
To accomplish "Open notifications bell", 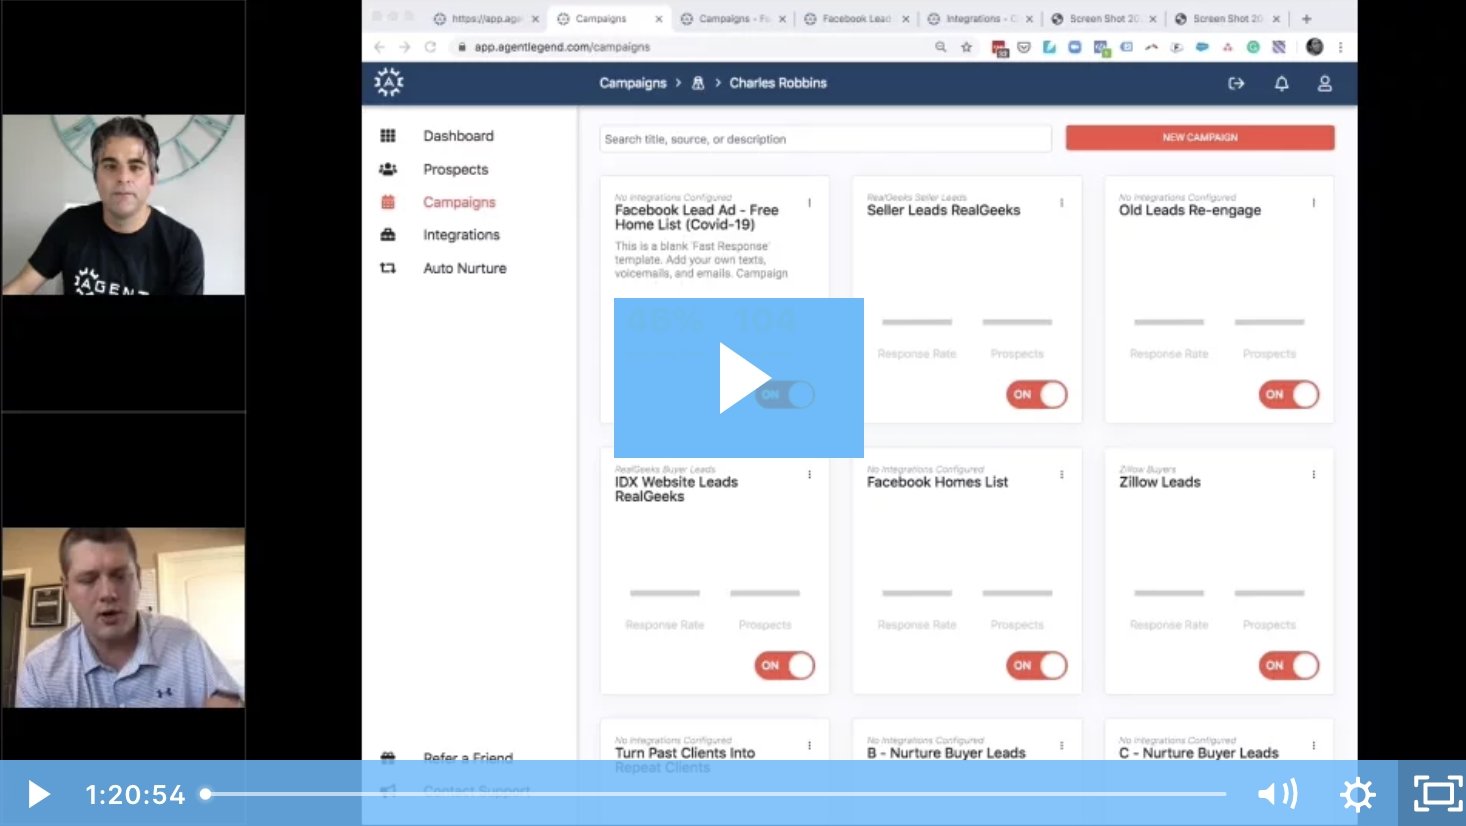I will 1281,84.
